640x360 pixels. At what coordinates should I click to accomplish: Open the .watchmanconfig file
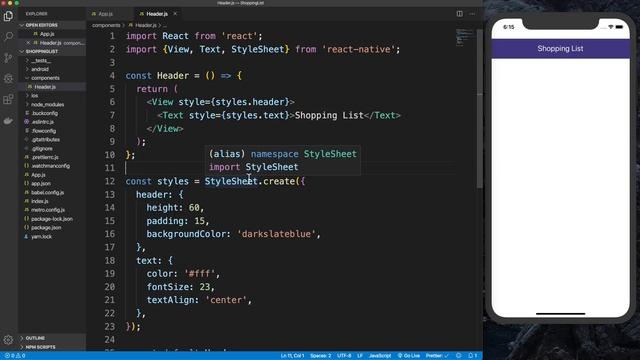[x=50, y=166]
